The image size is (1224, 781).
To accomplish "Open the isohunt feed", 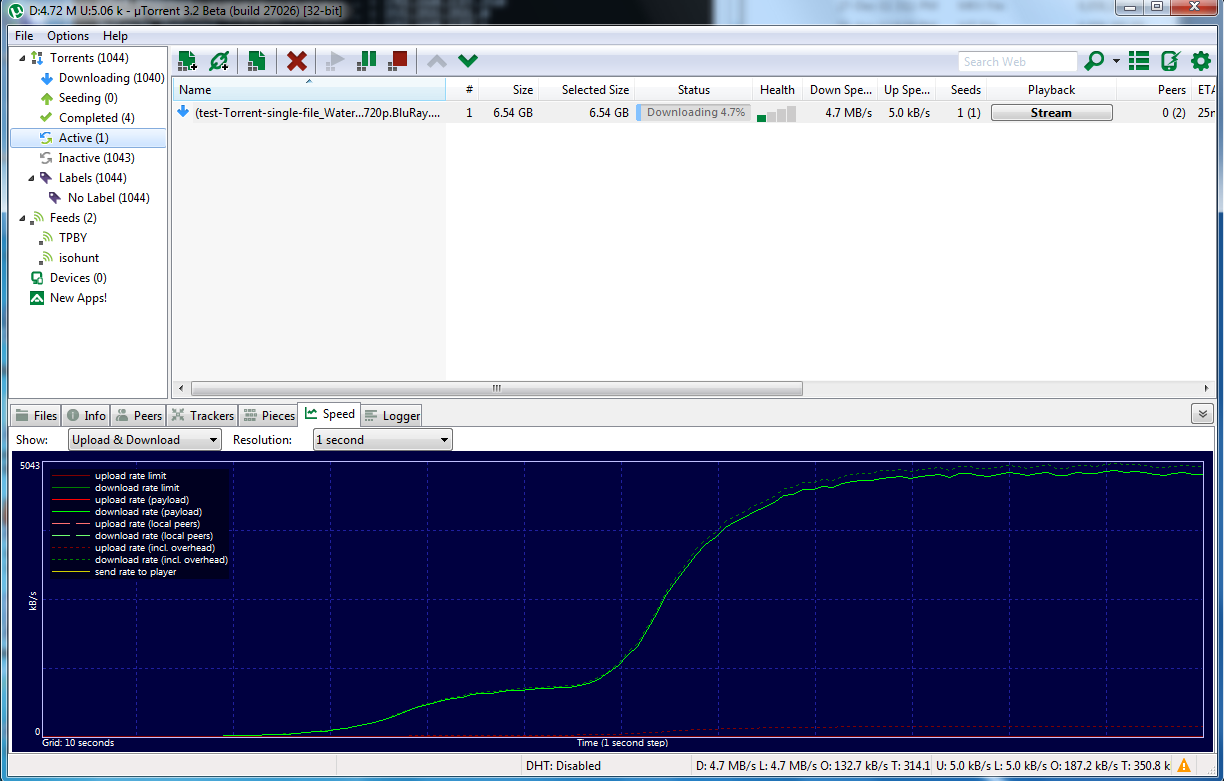I will (x=69, y=258).
